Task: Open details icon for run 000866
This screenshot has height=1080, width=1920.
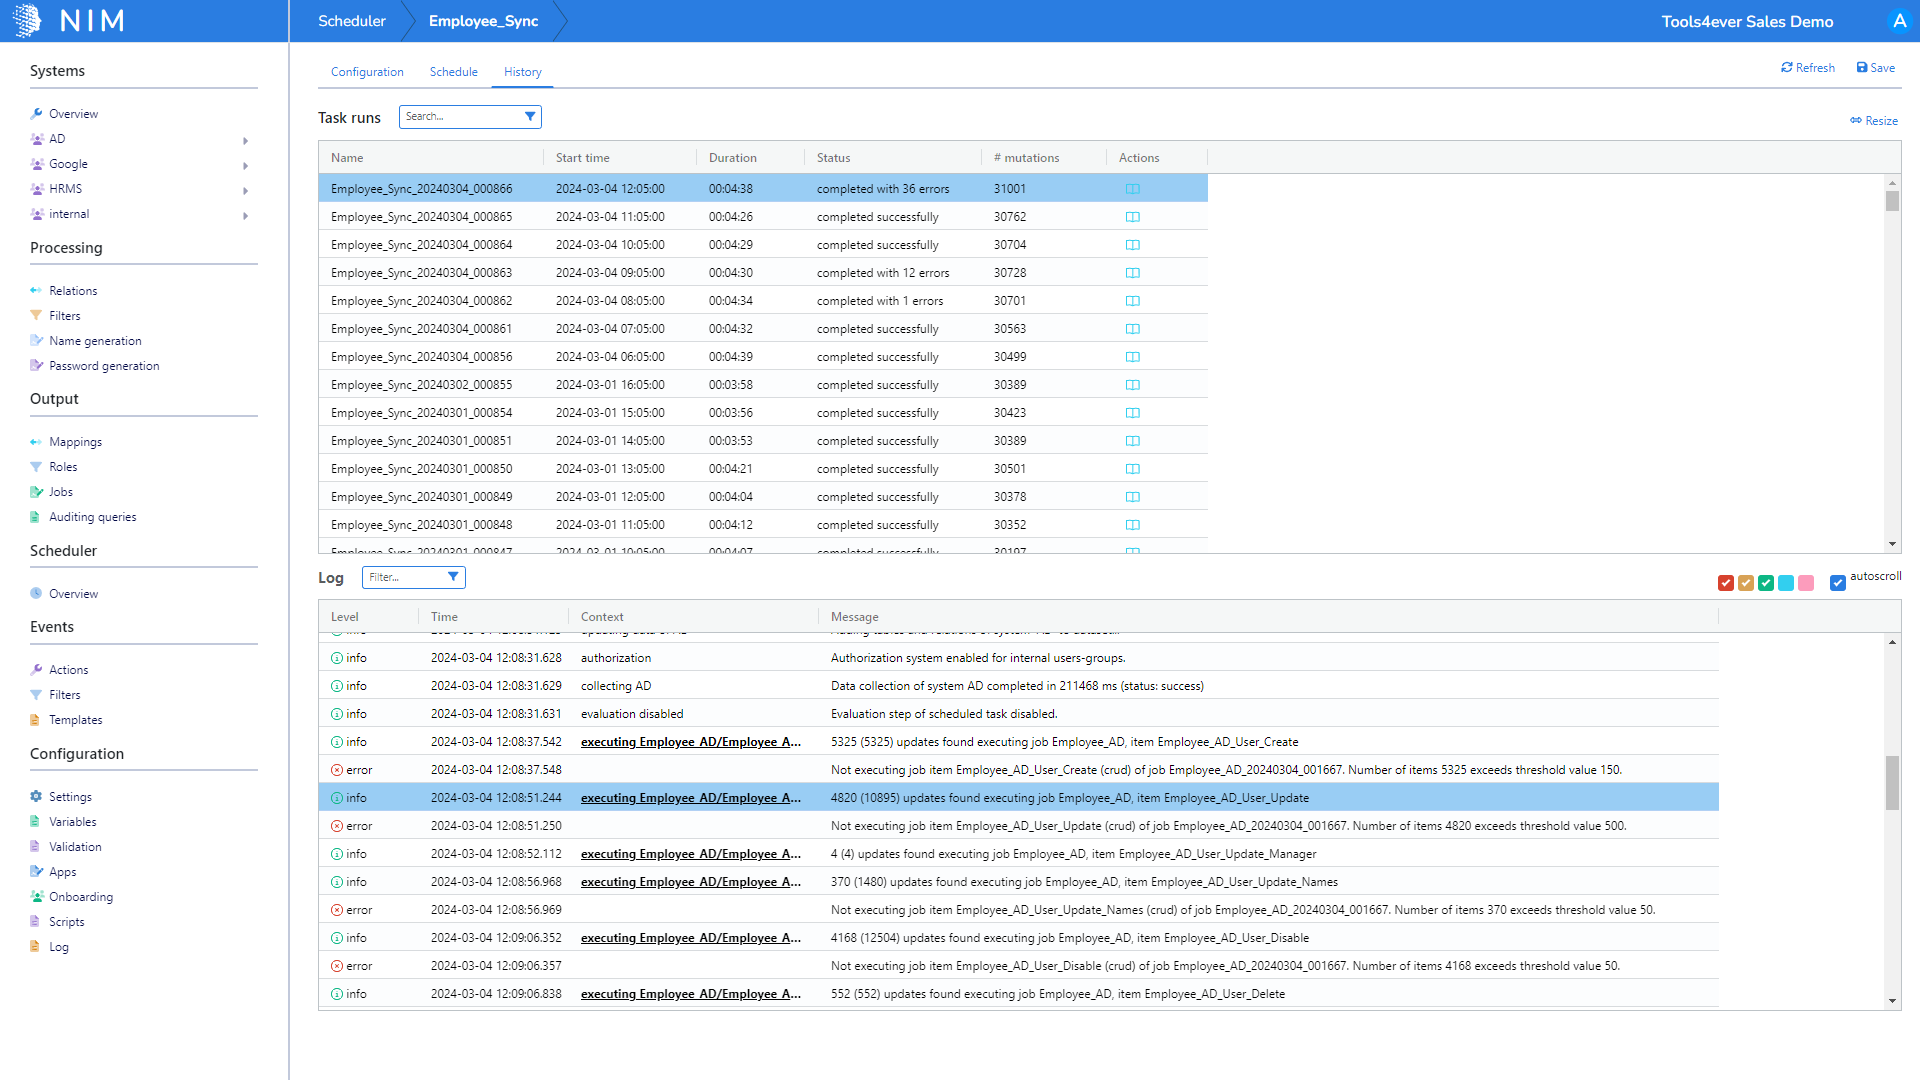Action: (x=1132, y=189)
